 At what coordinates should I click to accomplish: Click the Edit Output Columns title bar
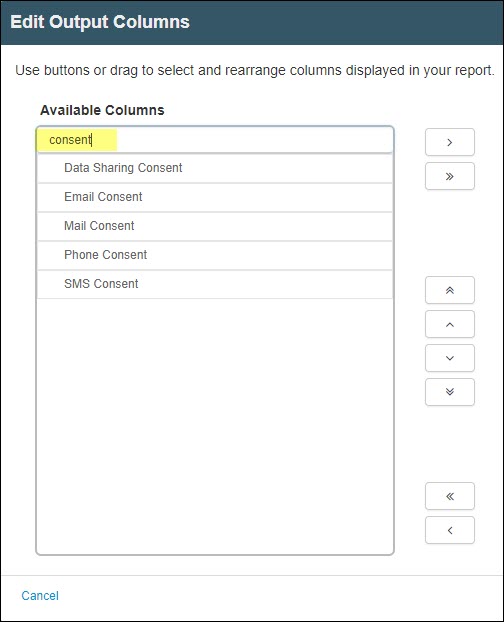coord(252,22)
